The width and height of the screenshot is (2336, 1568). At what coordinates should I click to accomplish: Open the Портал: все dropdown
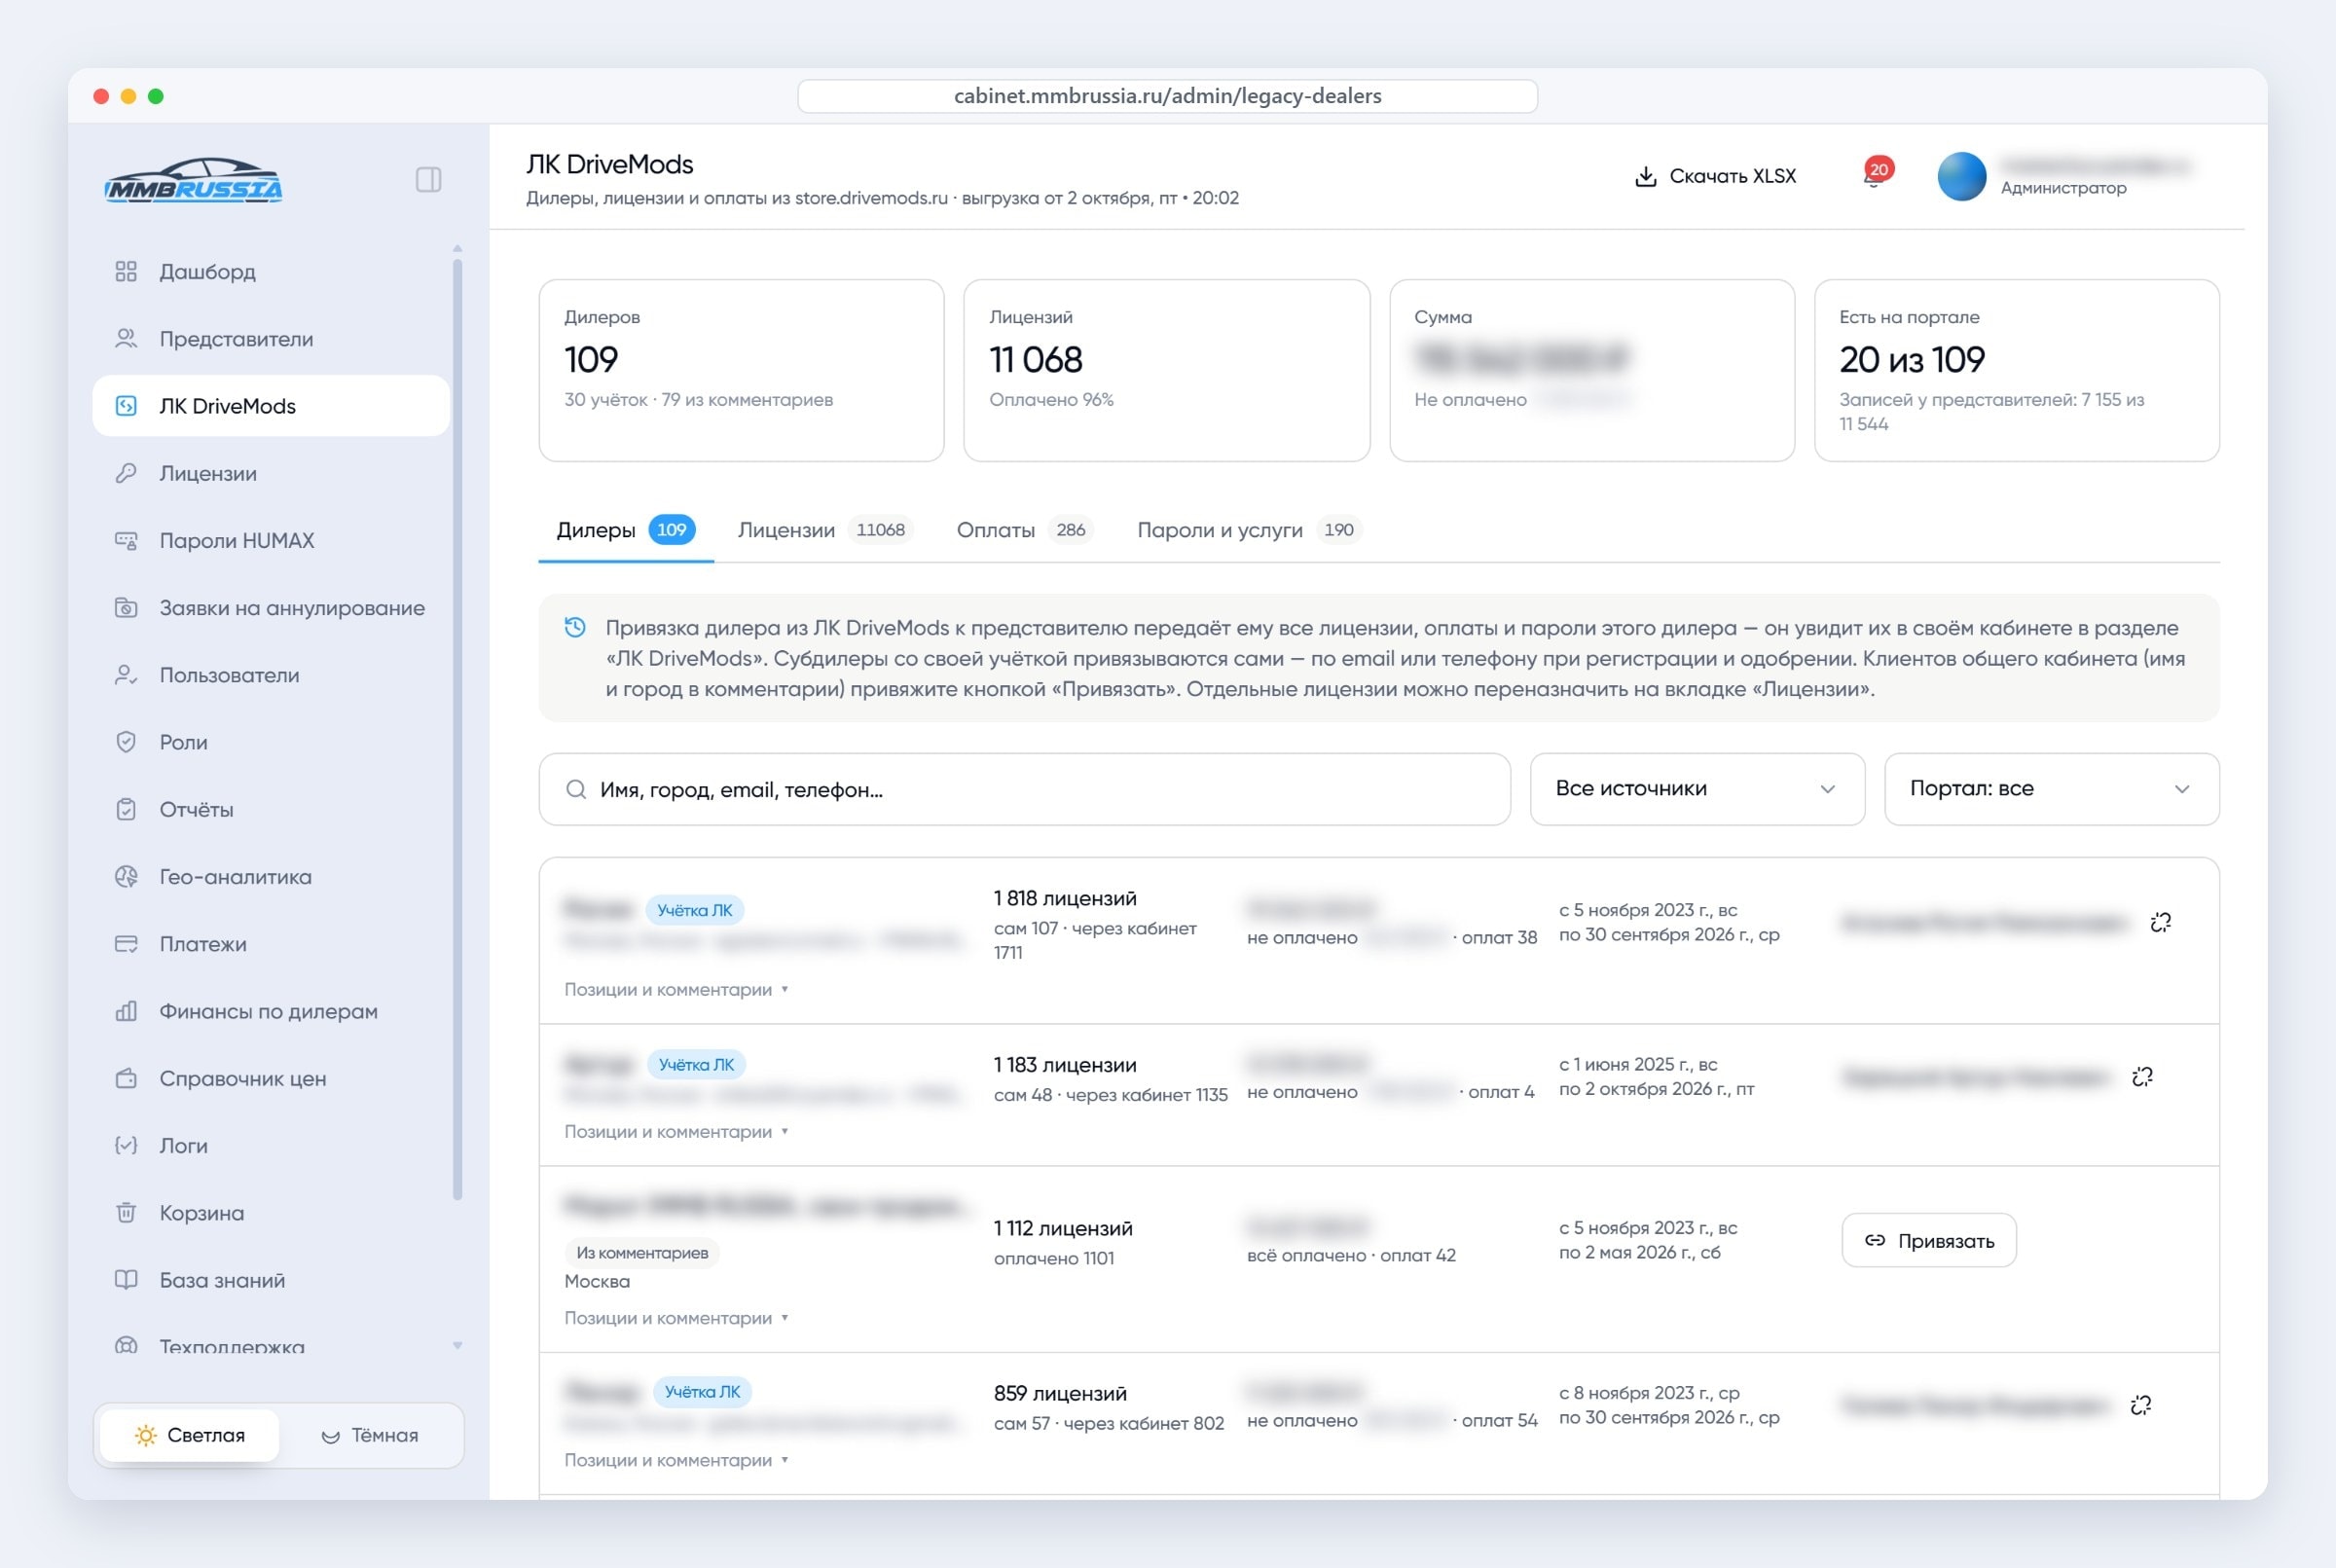point(2051,788)
